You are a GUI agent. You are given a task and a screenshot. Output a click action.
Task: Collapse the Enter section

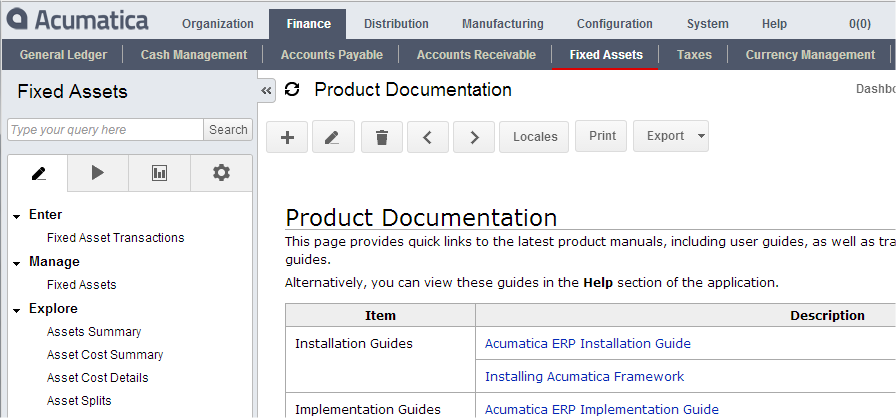[16, 216]
